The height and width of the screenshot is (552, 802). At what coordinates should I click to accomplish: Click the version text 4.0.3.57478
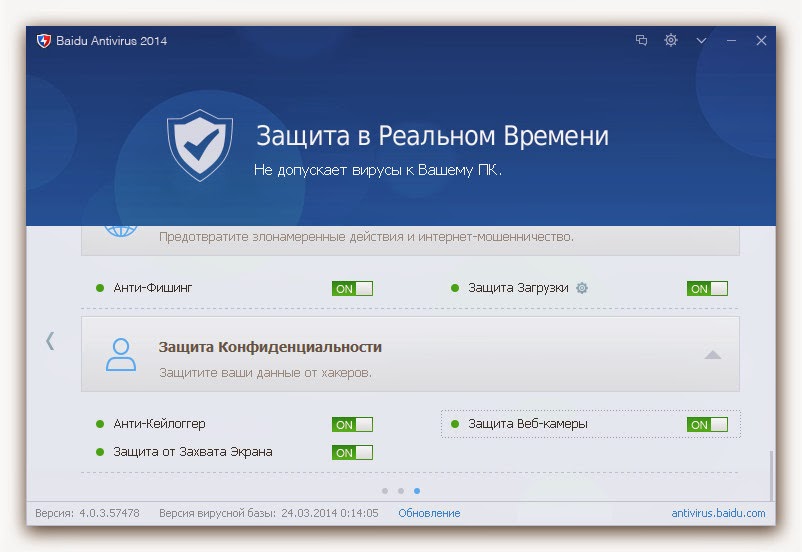coord(109,513)
